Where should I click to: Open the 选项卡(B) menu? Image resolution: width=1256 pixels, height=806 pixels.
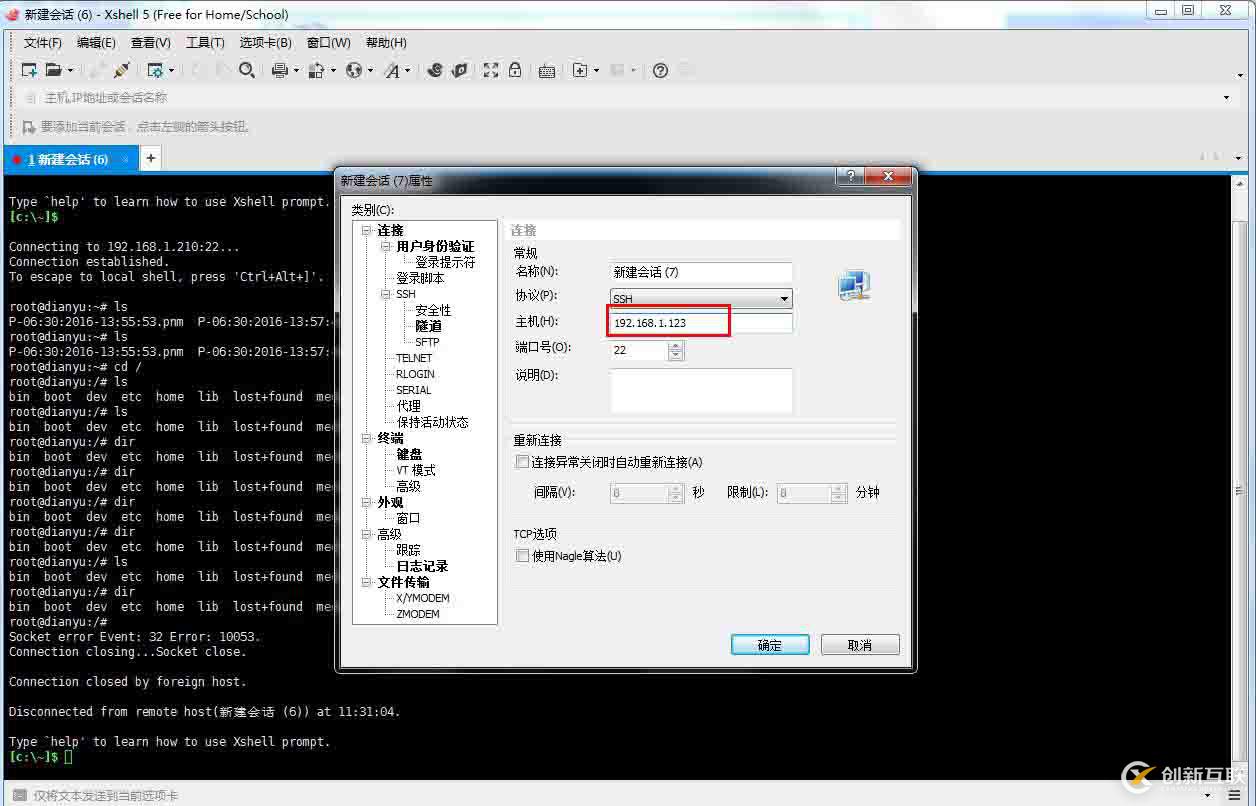(x=265, y=43)
